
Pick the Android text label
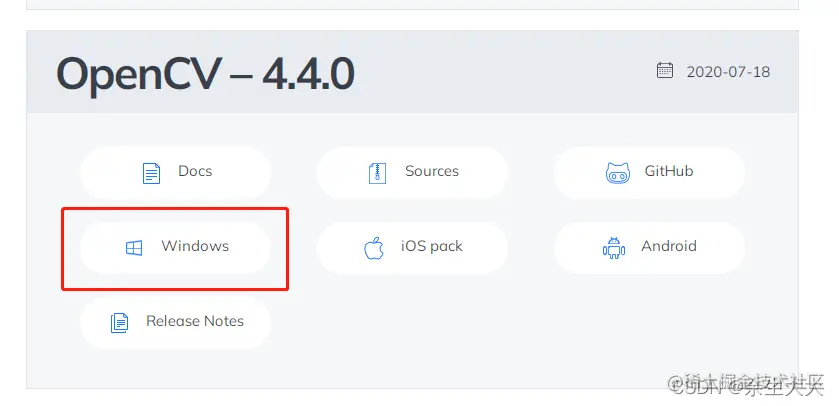669,246
